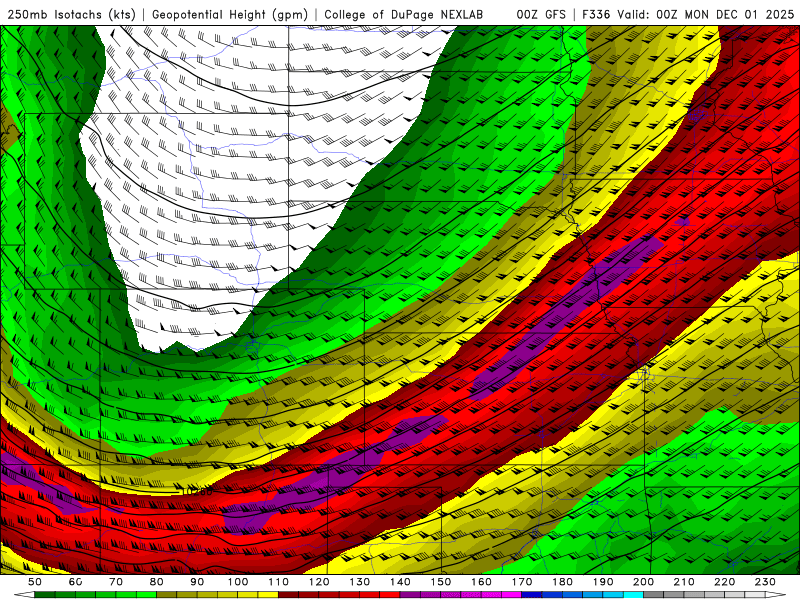Click the 70 value on the color scale
Image resolution: width=800 pixels, height=600 pixels.
[x=116, y=582]
